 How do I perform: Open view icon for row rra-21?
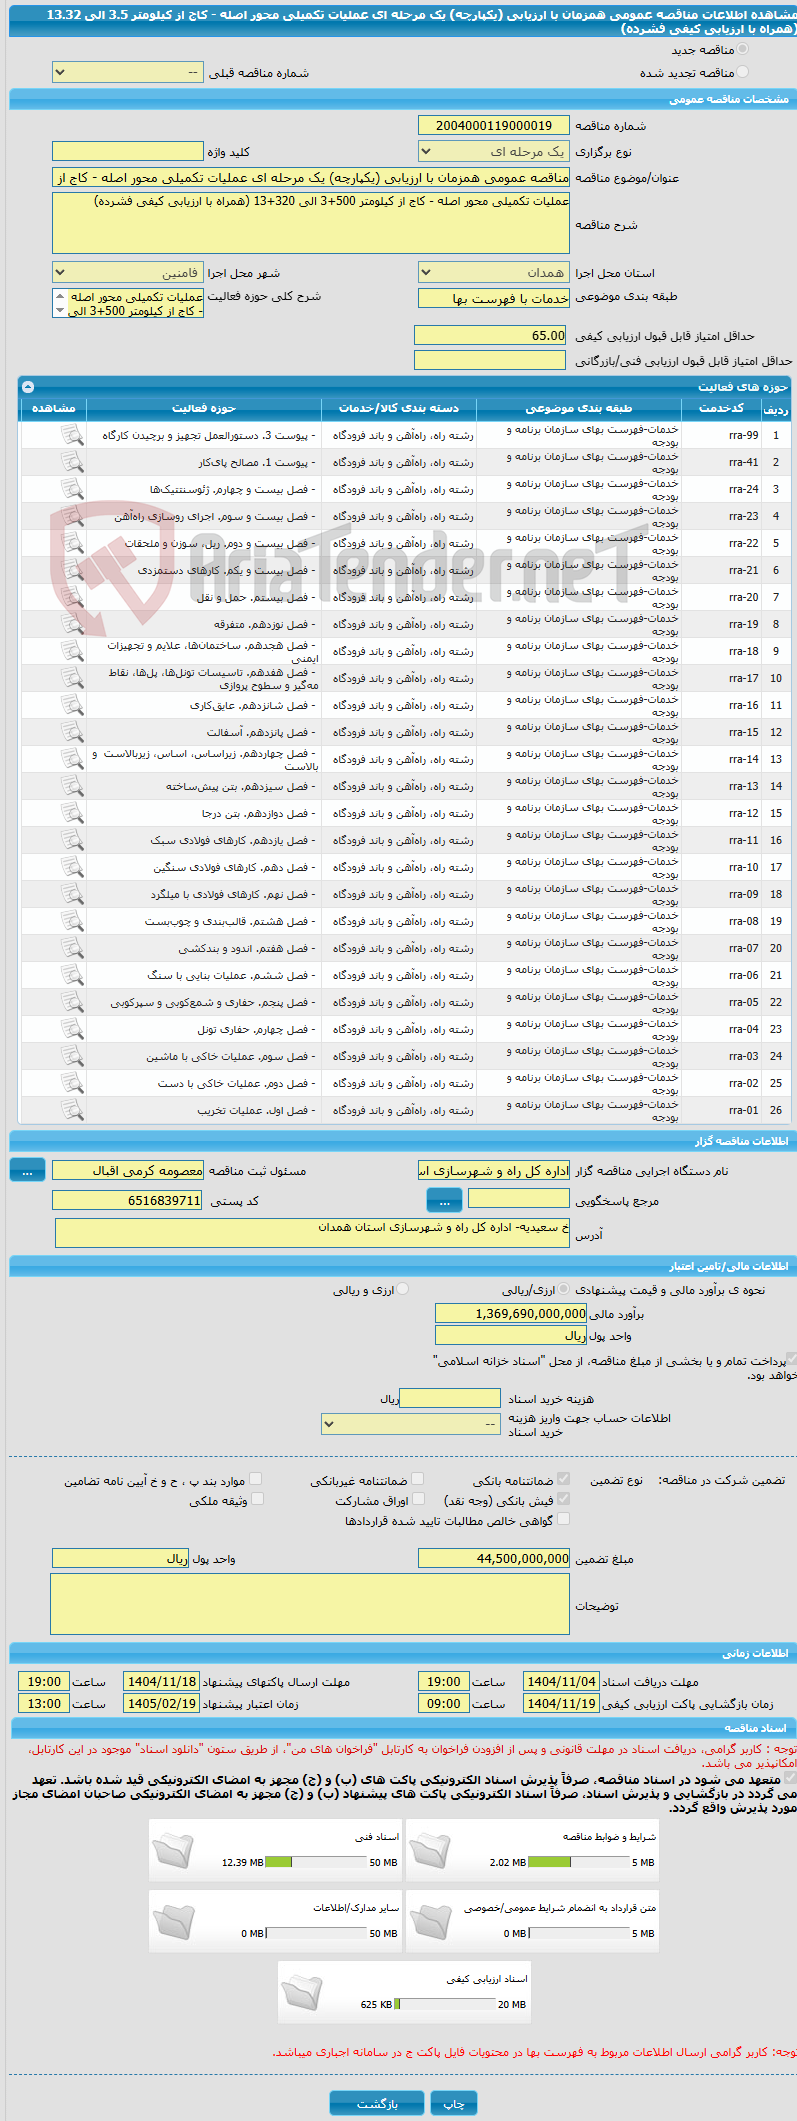(72, 570)
